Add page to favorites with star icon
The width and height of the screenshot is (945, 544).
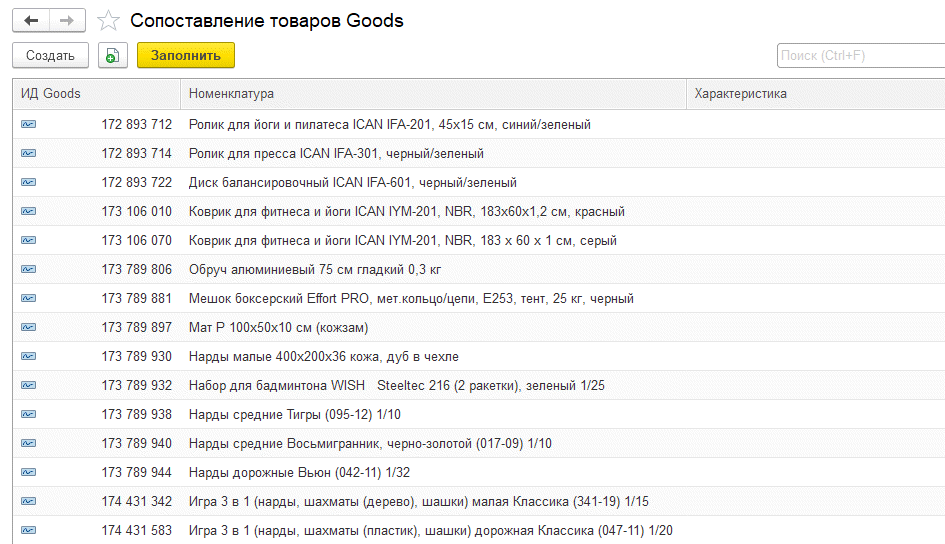coord(109,21)
